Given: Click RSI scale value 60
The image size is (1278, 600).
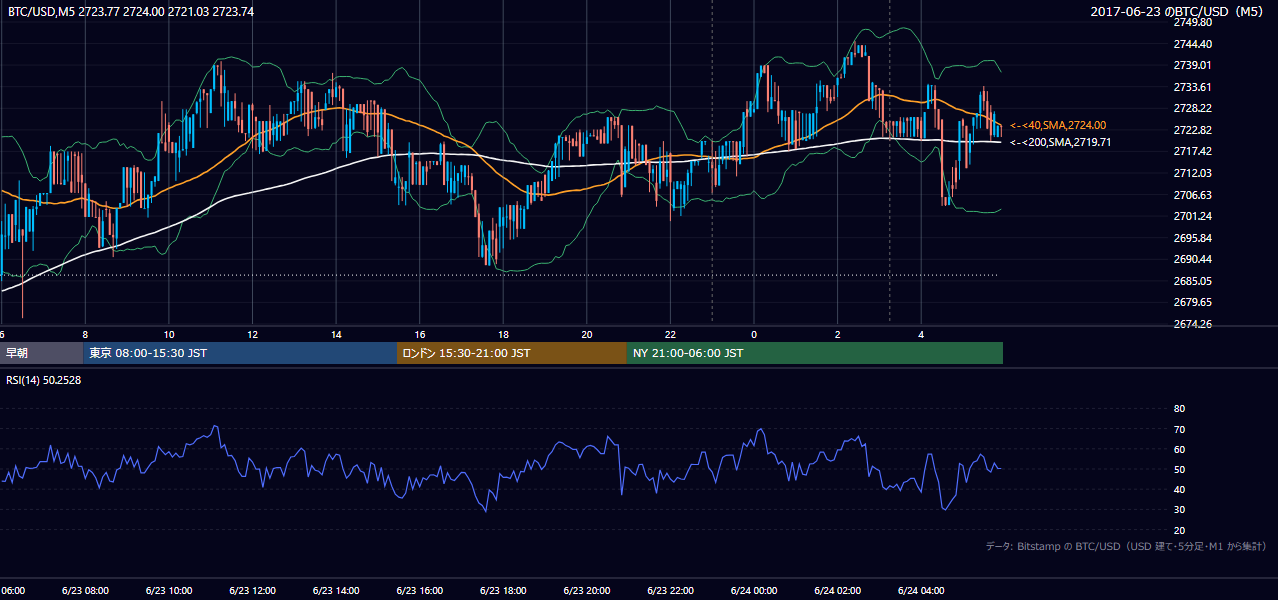Looking at the screenshot, I should click(x=1179, y=449).
